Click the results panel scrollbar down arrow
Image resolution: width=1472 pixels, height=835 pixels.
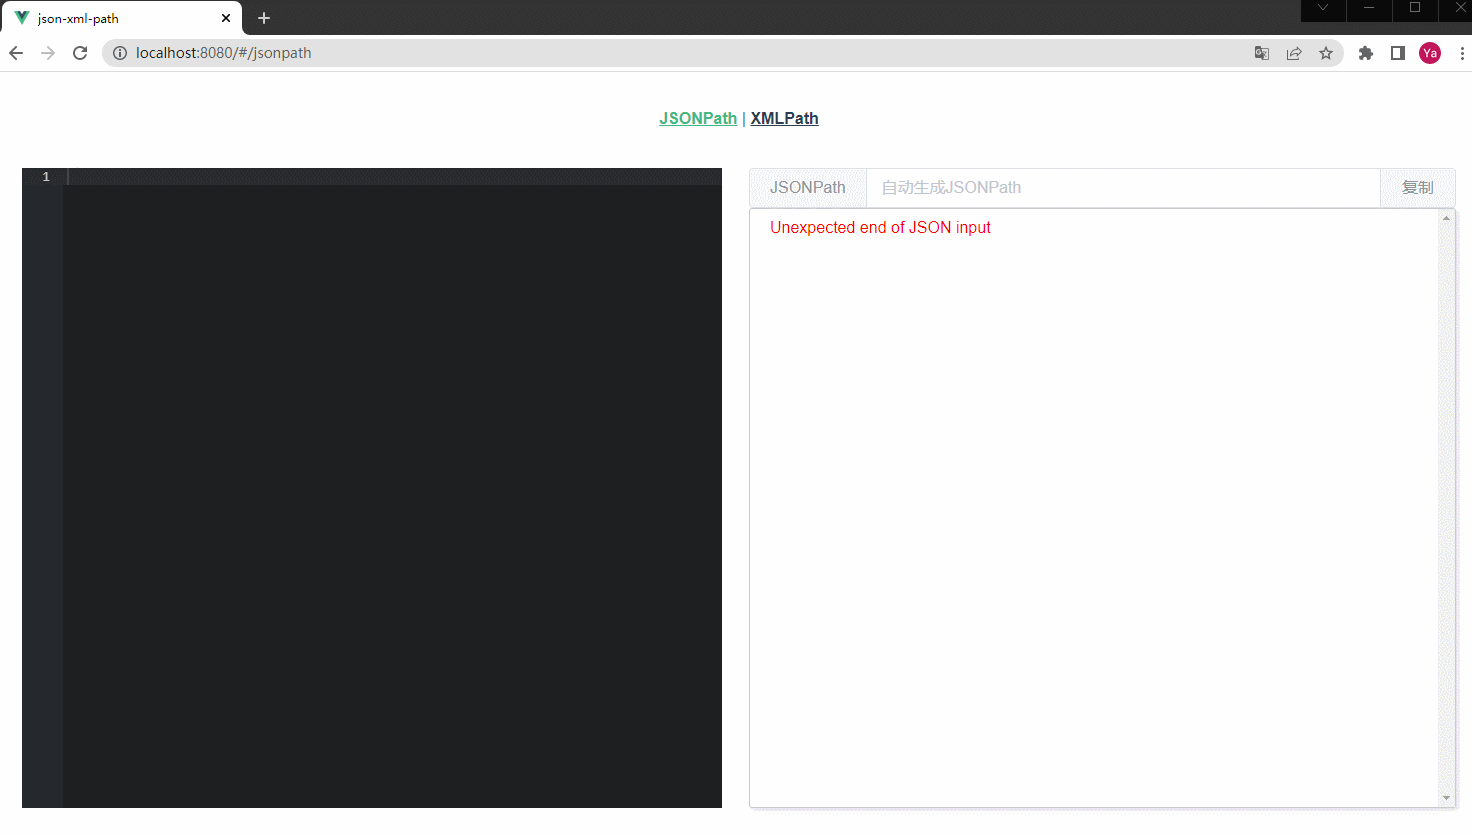tap(1447, 798)
